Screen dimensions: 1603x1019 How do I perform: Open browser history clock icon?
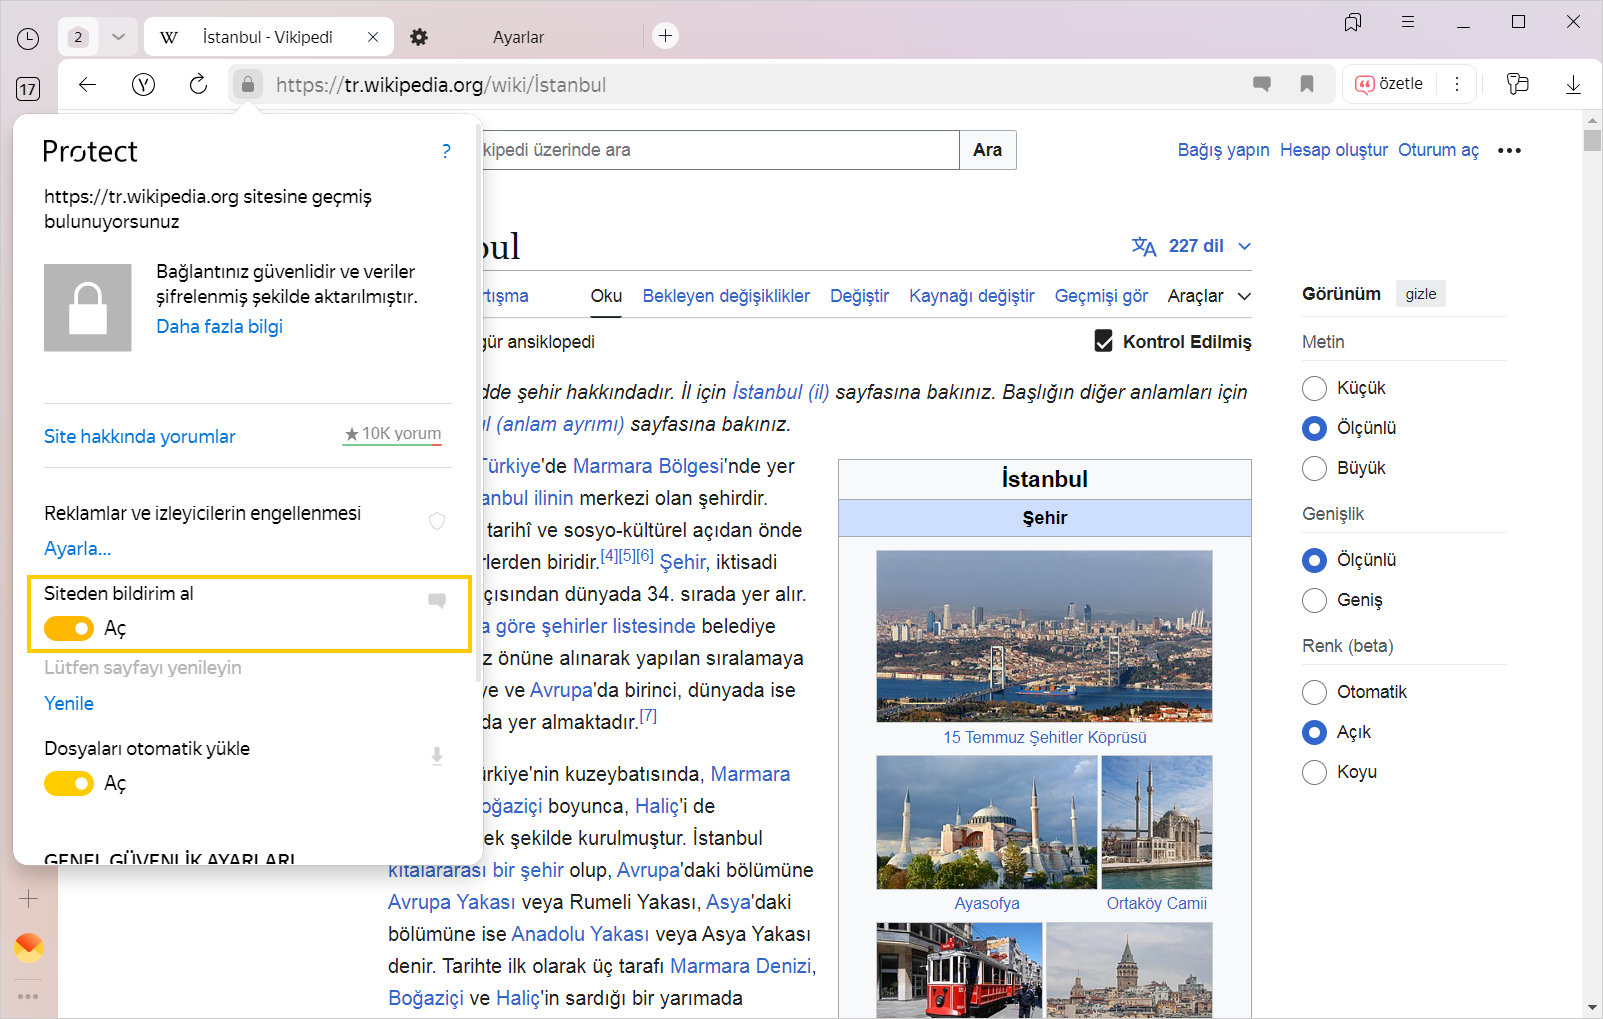click(x=28, y=39)
